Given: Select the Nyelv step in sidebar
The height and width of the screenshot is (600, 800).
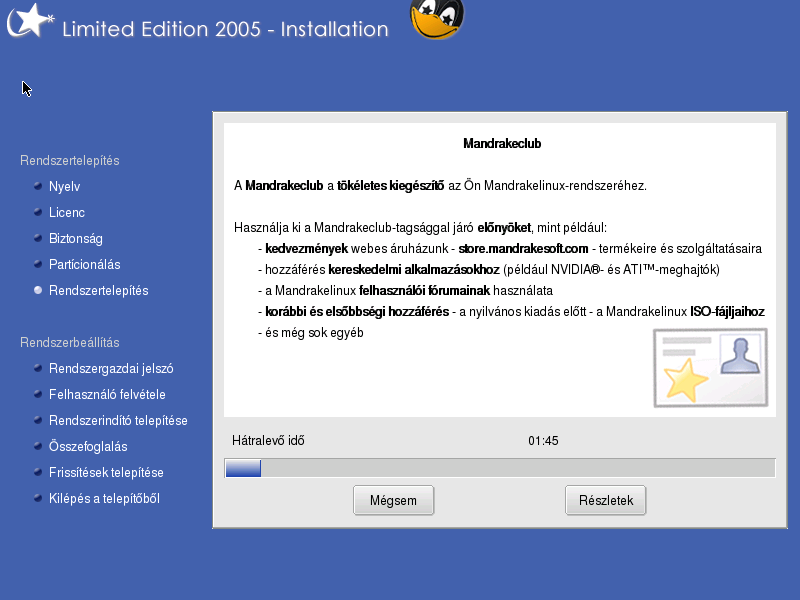Looking at the screenshot, I should pos(64,186).
